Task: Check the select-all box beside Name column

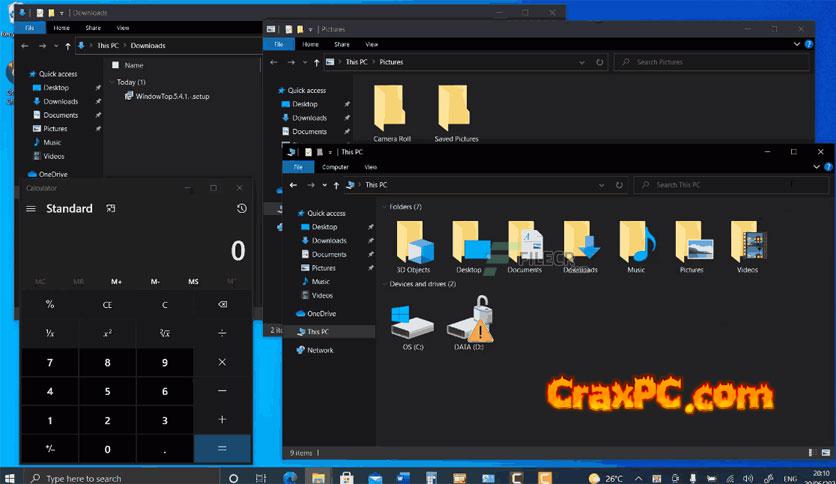Action: [x=115, y=65]
